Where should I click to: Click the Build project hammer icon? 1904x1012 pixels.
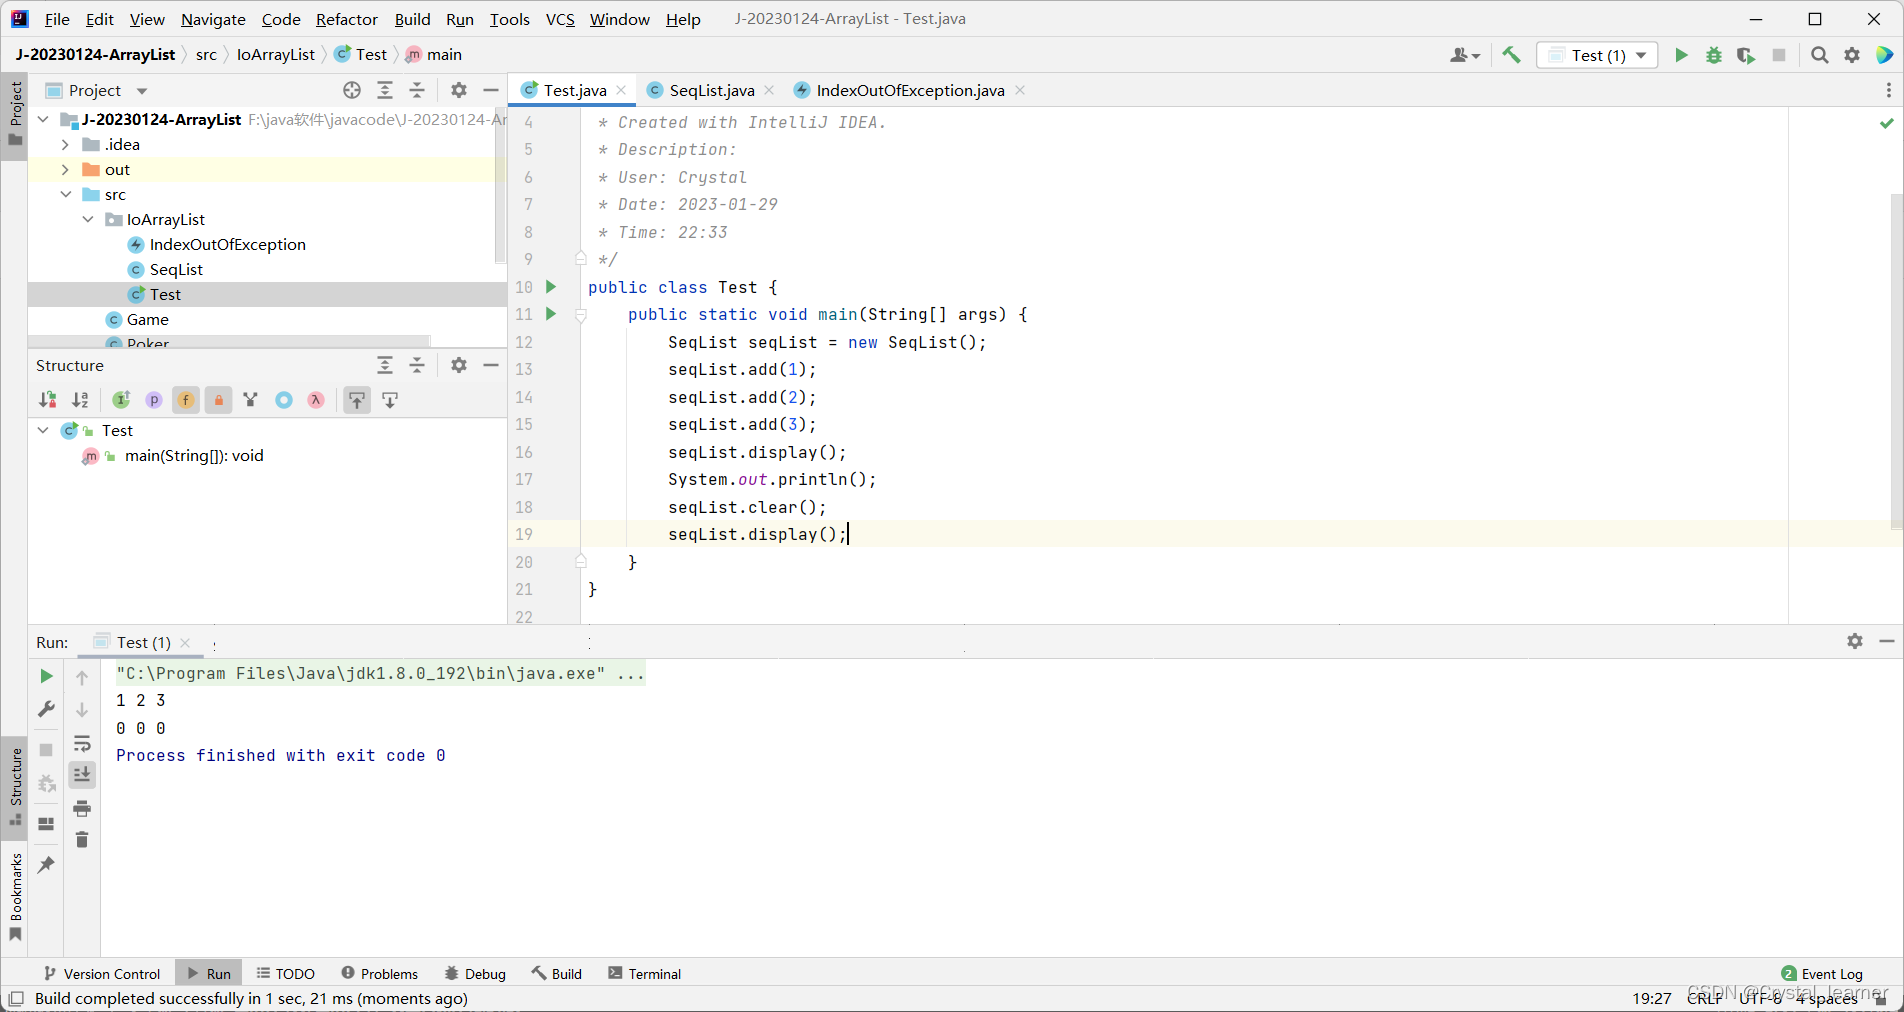1512,55
